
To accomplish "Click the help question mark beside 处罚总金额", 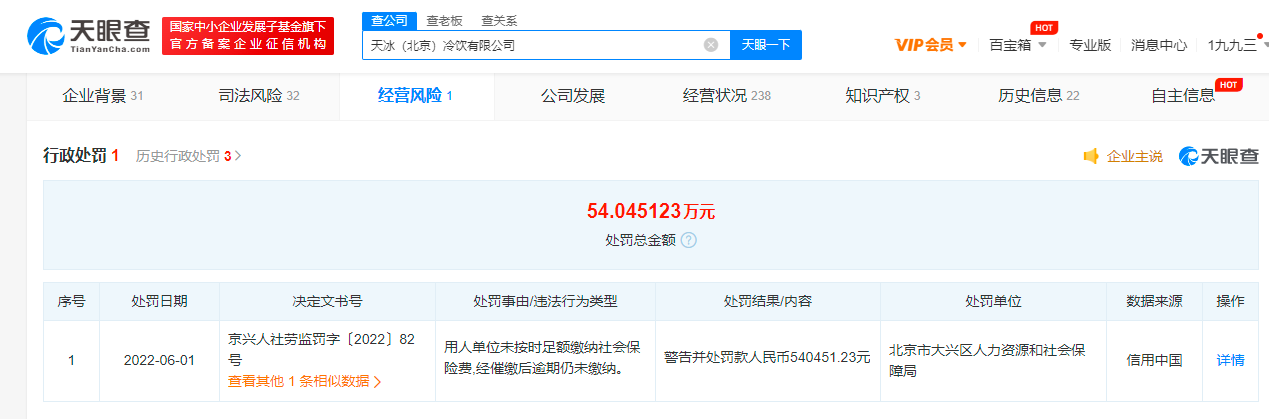I will (689, 240).
